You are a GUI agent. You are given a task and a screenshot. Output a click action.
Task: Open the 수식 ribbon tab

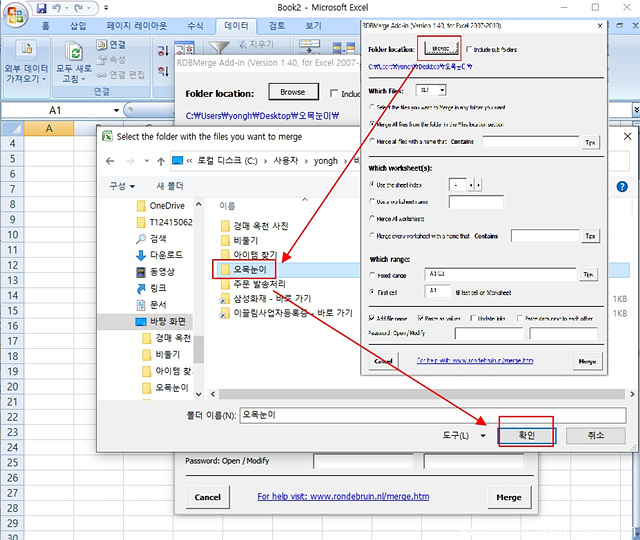click(195, 26)
